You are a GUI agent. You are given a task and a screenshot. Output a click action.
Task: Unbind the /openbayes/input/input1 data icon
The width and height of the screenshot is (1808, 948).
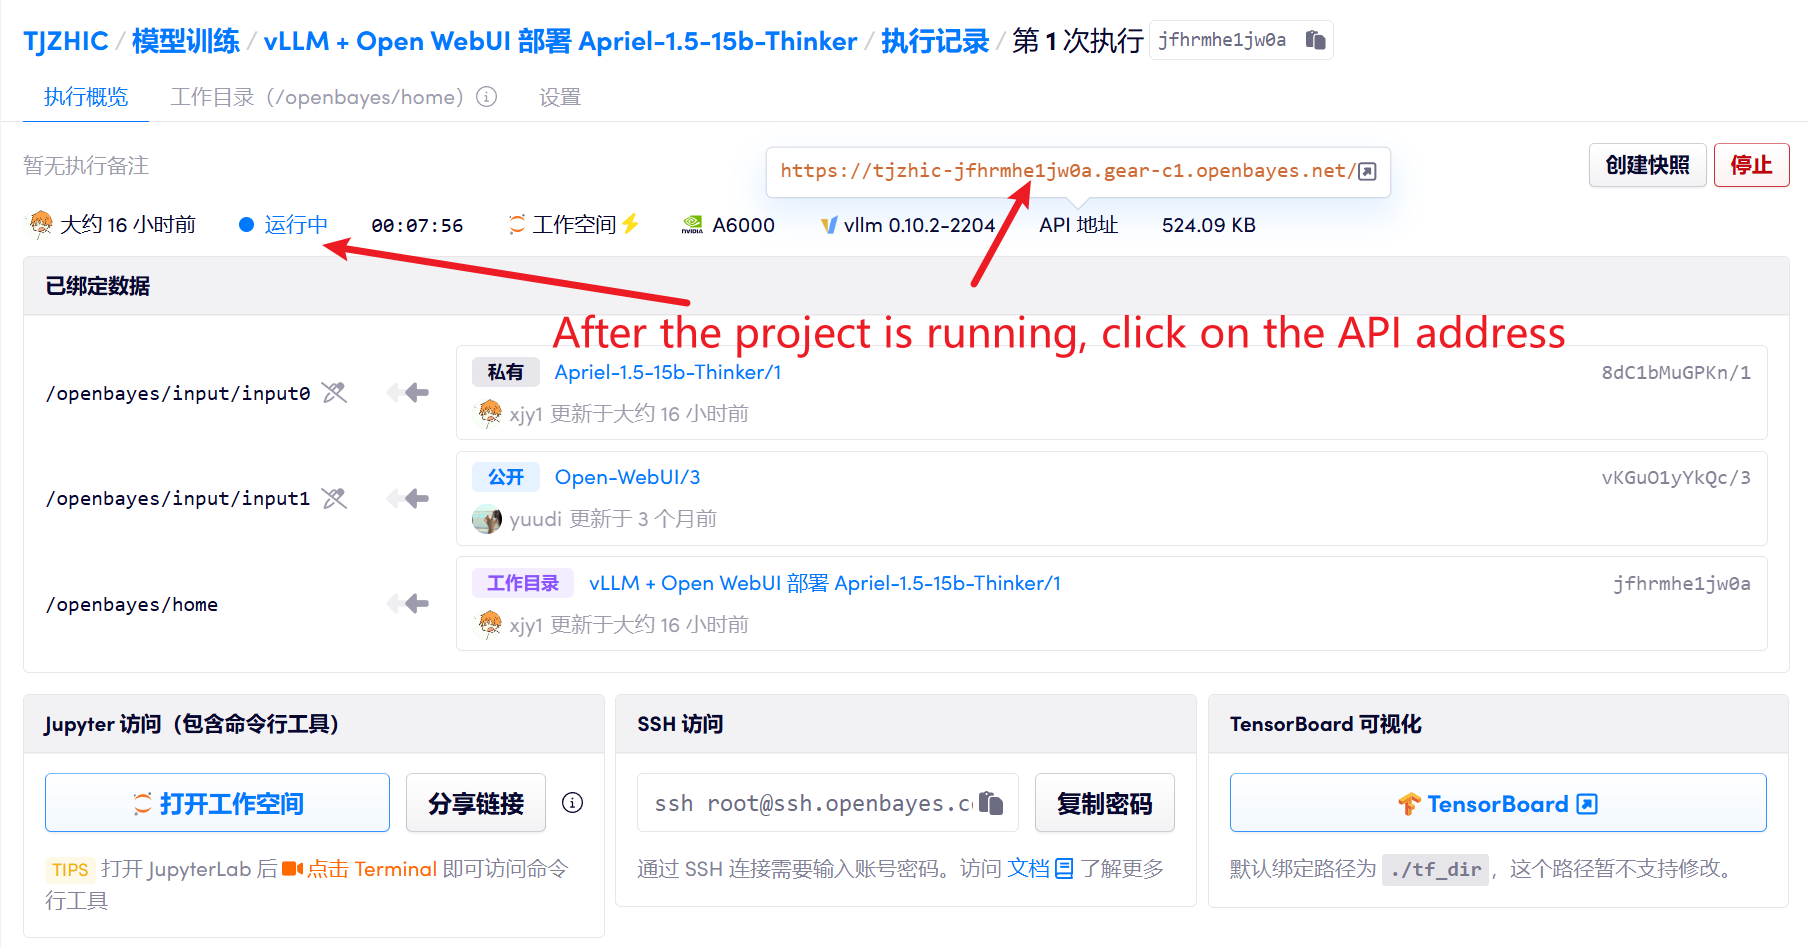point(335,498)
